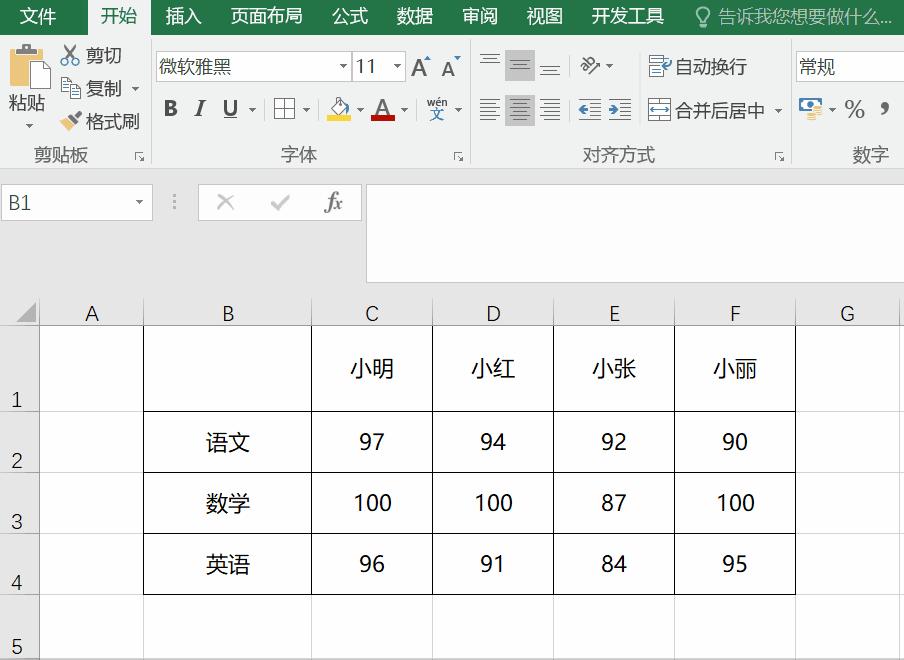Open the font color swatch dropdown
904x660 pixels.
coord(403,109)
